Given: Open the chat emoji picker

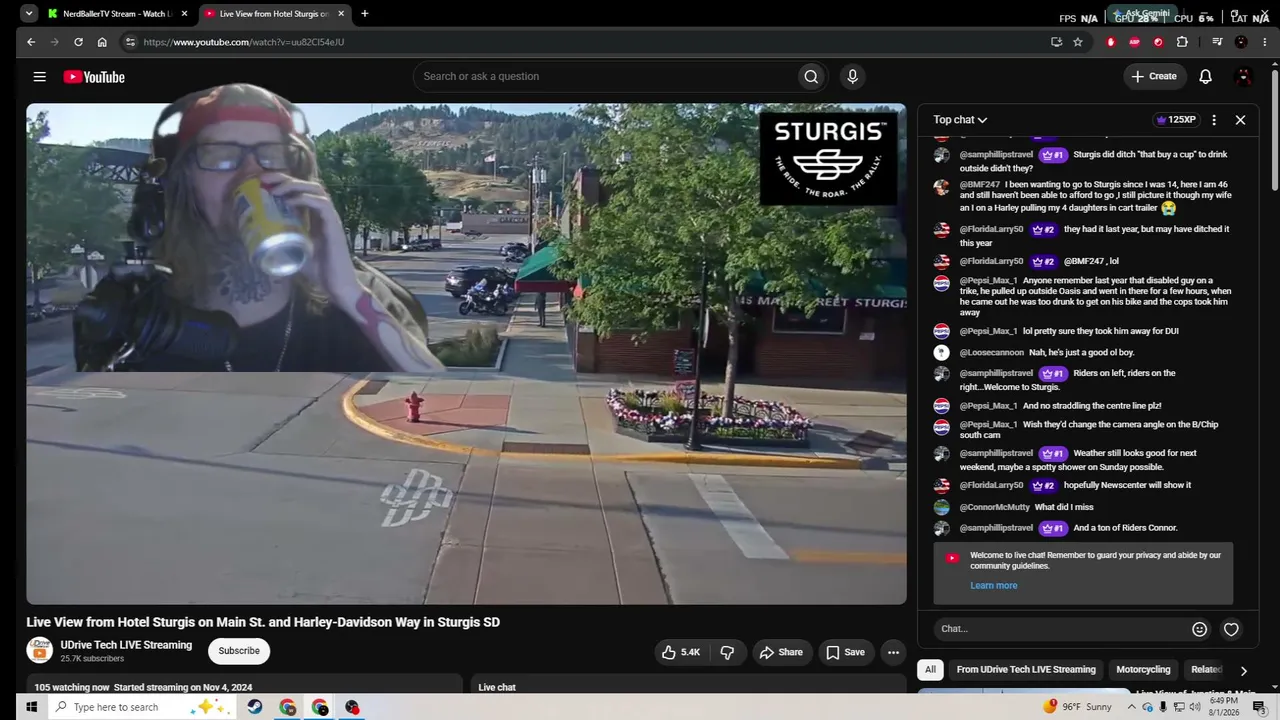Looking at the screenshot, I should tap(1199, 629).
